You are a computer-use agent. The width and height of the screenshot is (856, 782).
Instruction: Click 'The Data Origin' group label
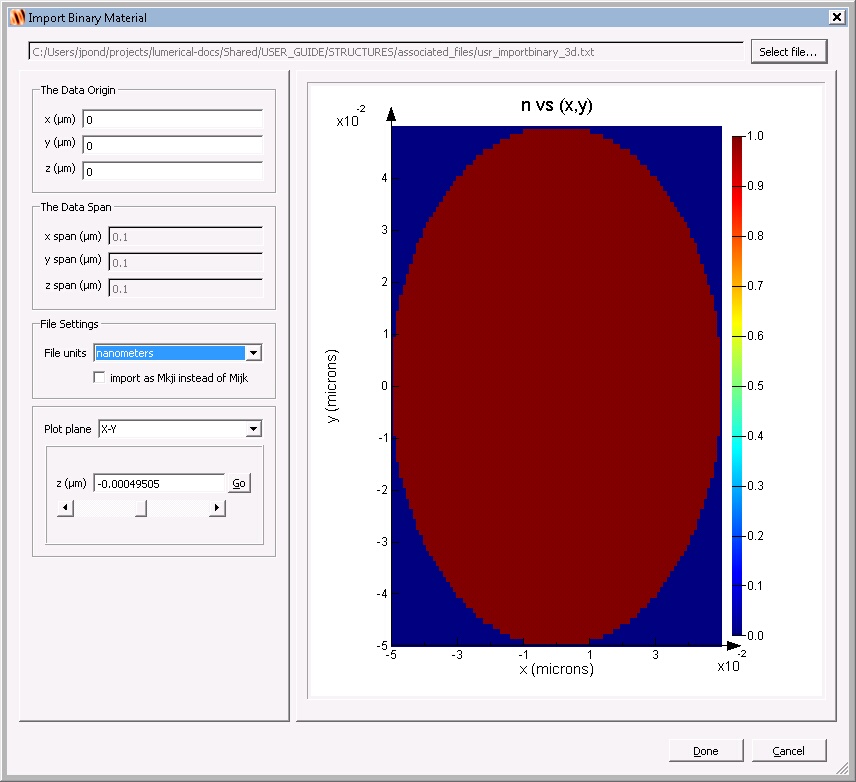coord(78,90)
